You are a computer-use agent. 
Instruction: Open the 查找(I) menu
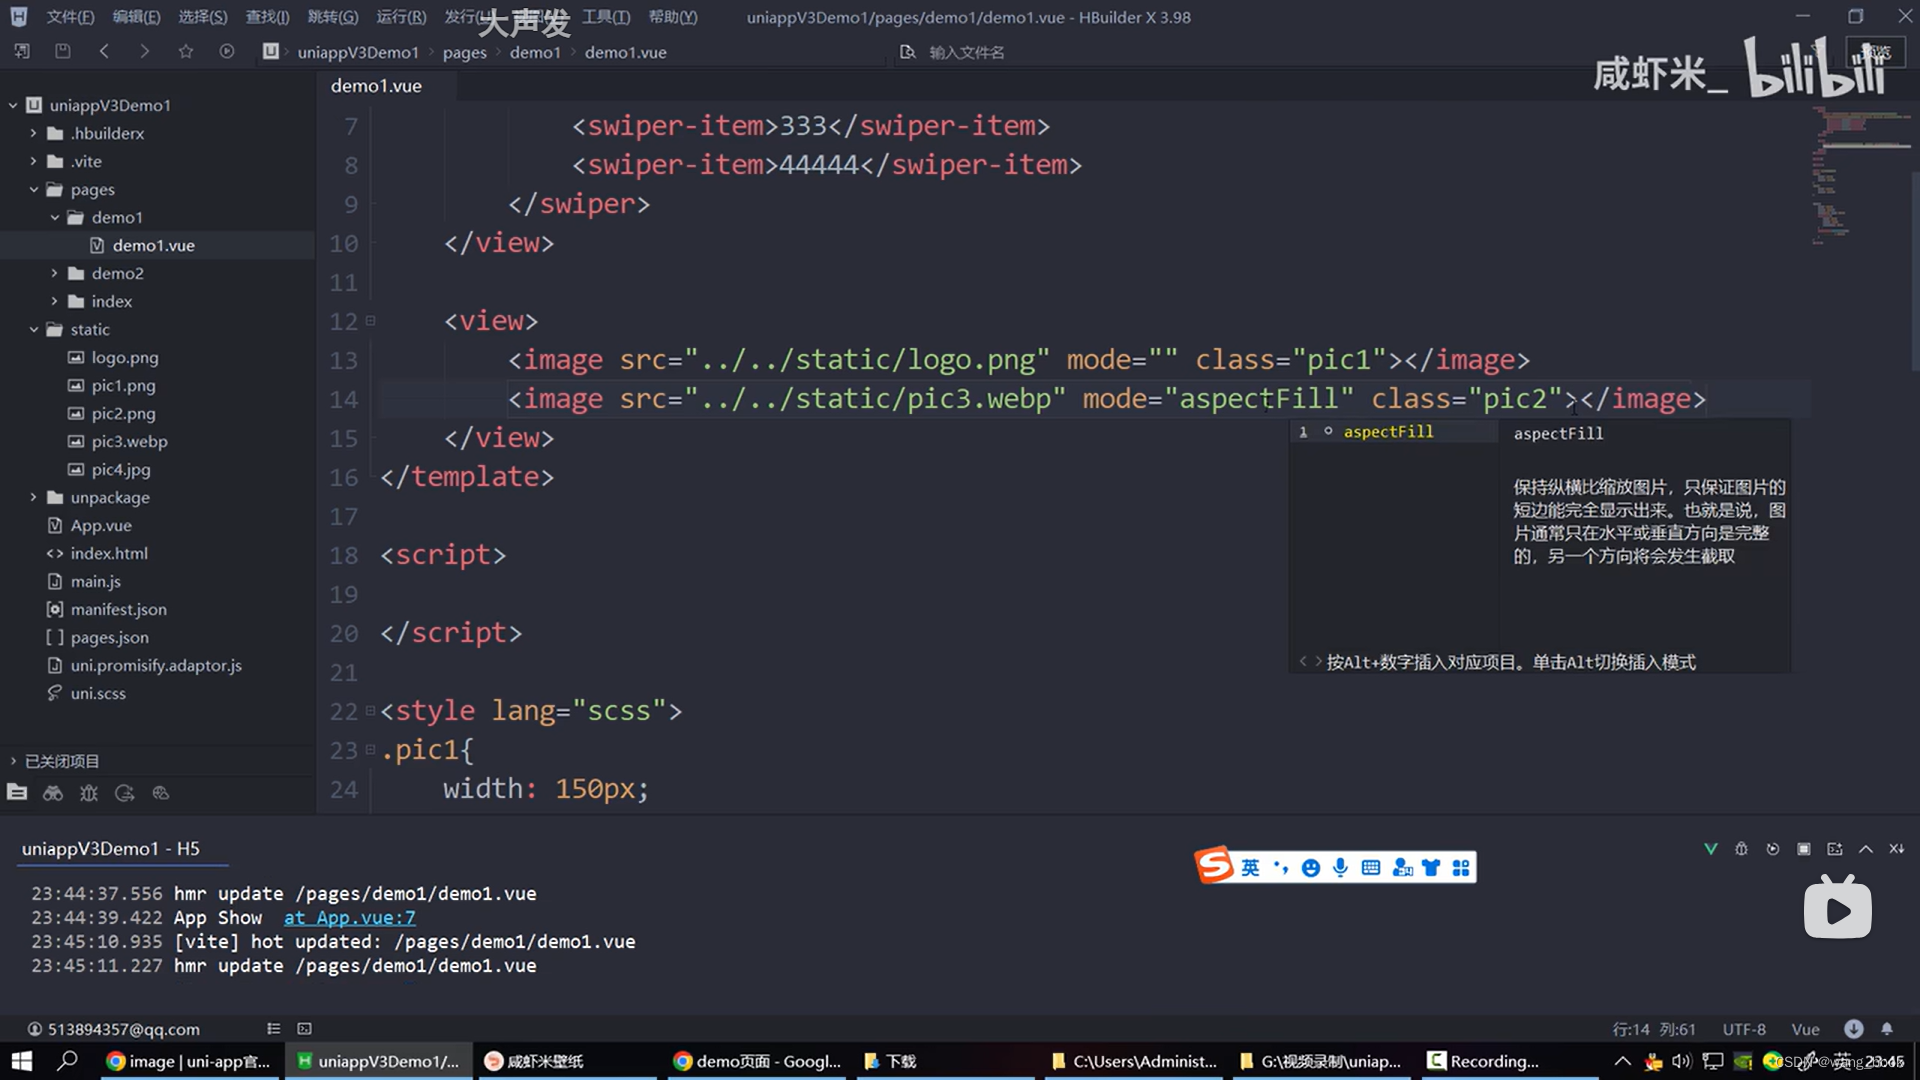click(267, 17)
